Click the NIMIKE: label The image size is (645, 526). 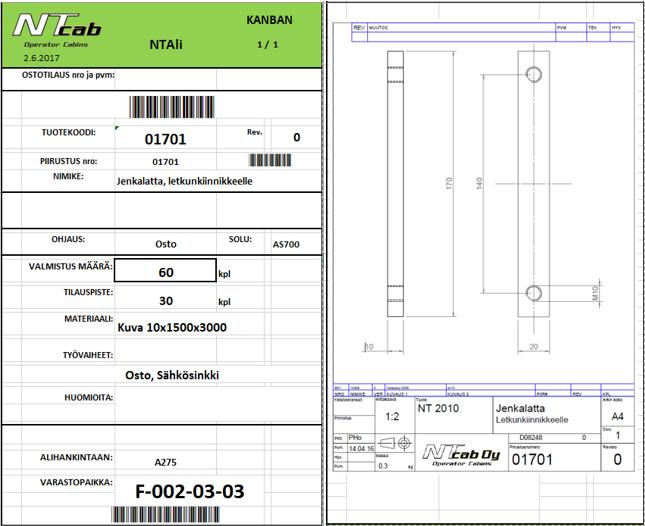68,176
